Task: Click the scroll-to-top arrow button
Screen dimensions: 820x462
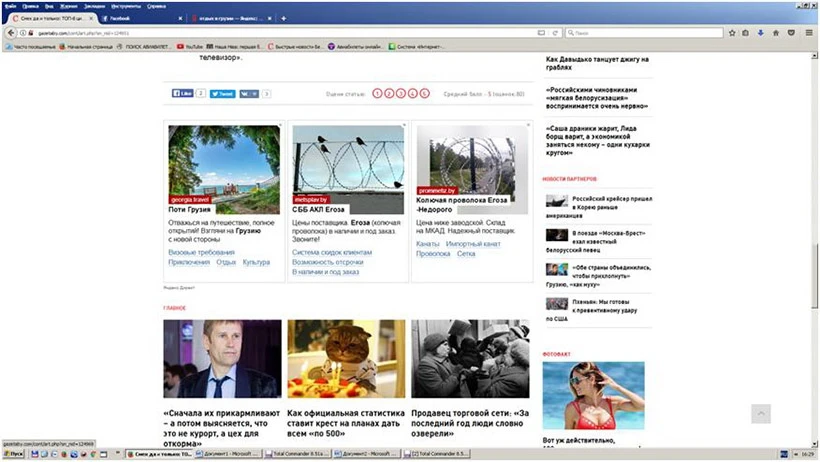Action: coord(761,413)
